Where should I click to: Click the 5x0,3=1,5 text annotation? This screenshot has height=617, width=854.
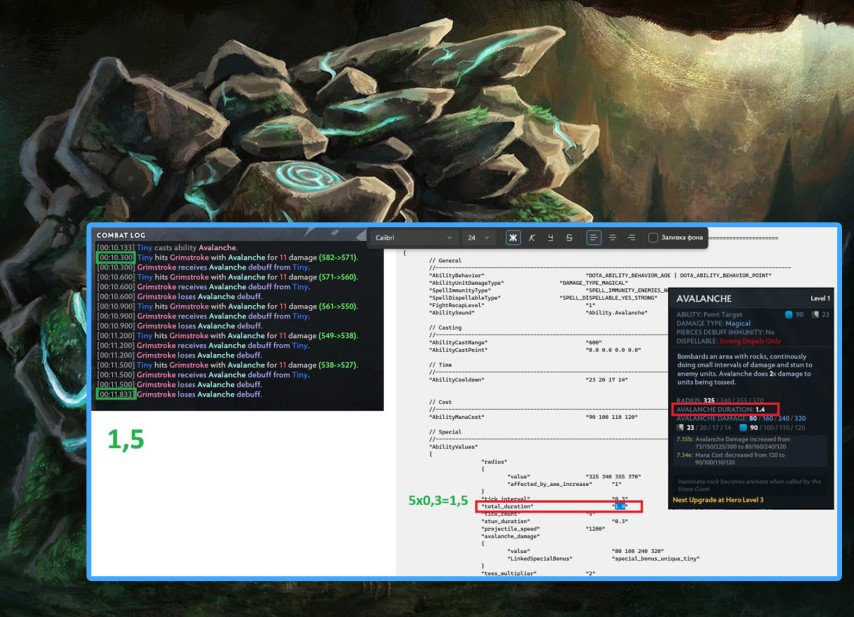point(437,499)
